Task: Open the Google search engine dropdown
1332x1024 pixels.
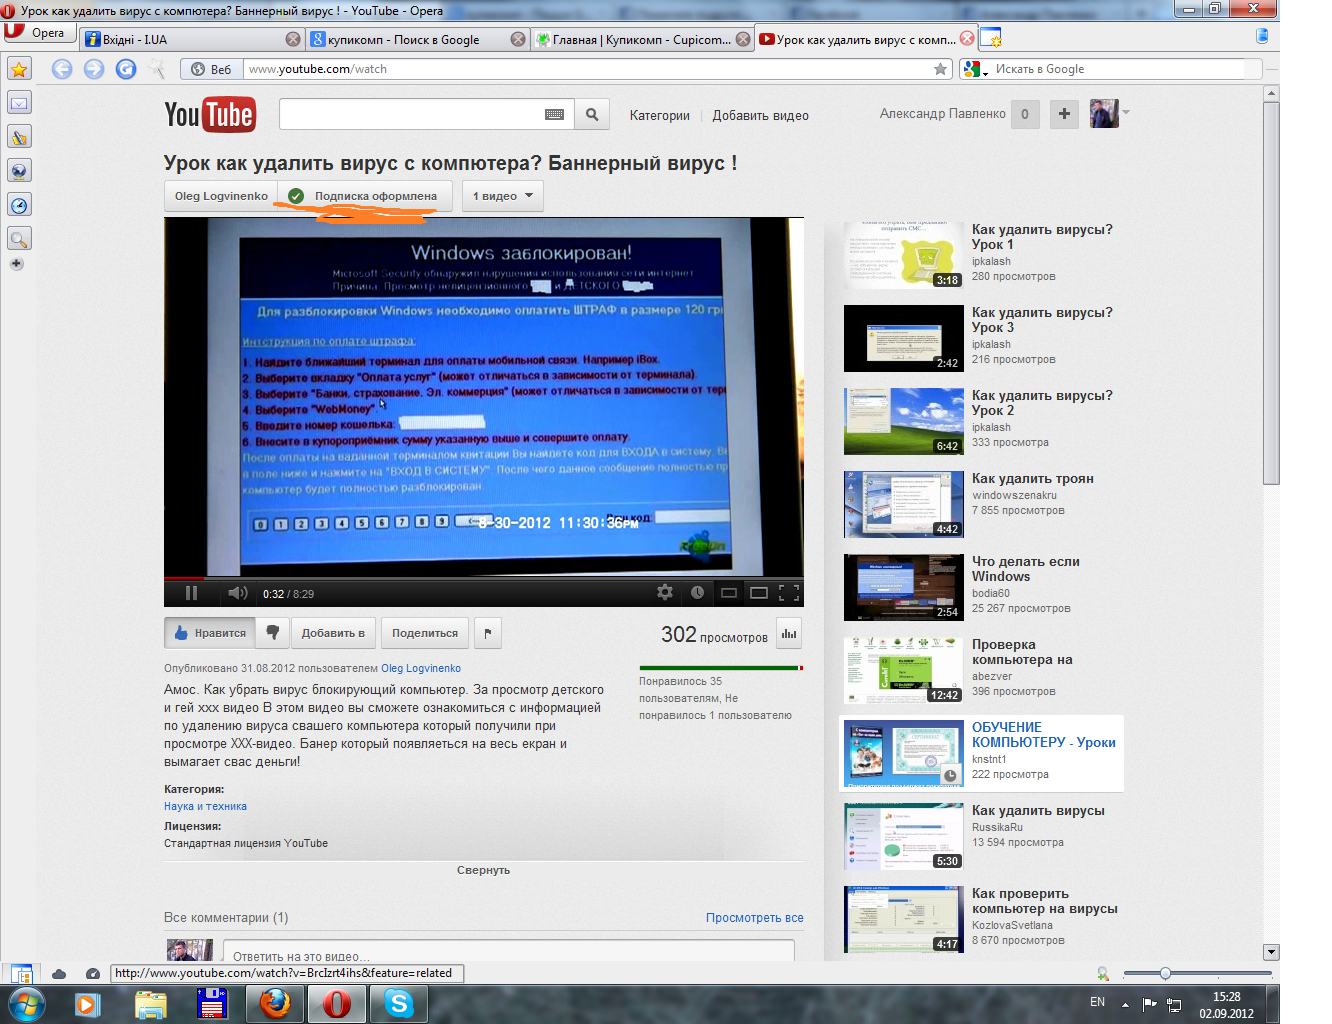Action: pyautogui.click(x=974, y=69)
